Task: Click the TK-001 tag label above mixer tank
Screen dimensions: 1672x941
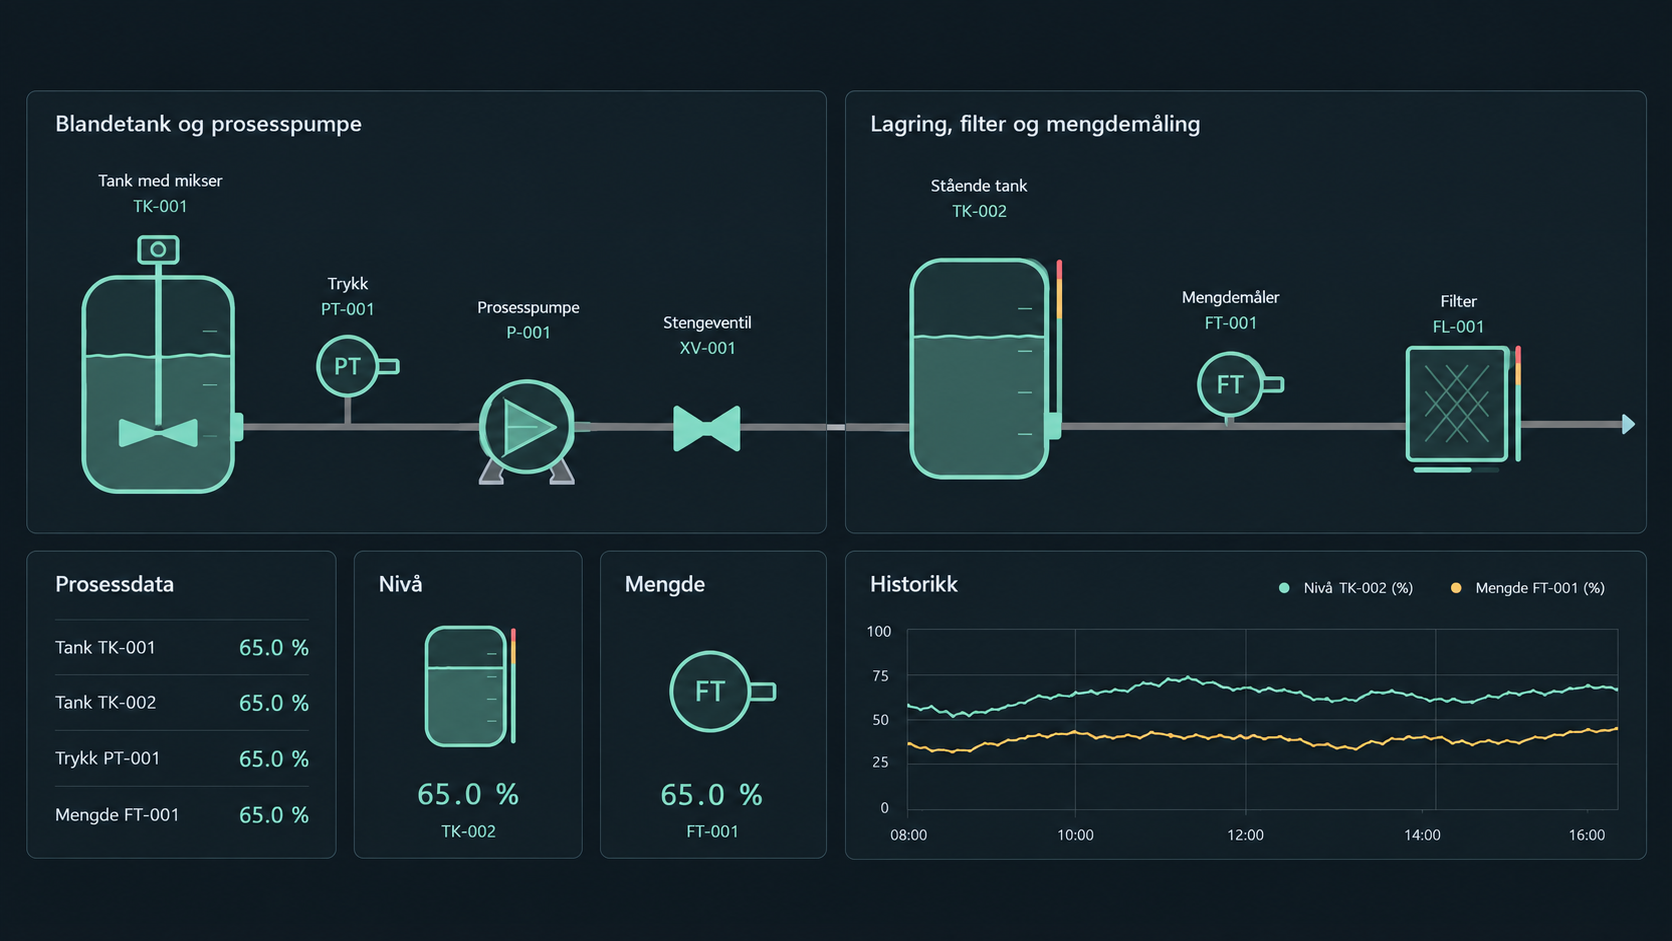Action: tap(160, 206)
